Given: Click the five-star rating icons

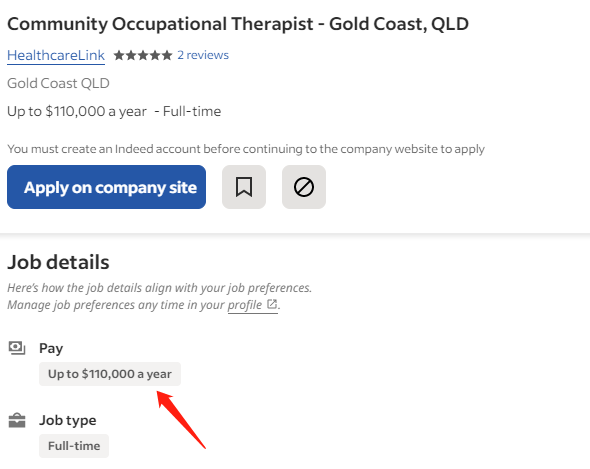Looking at the screenshot, I should [143, 55].
